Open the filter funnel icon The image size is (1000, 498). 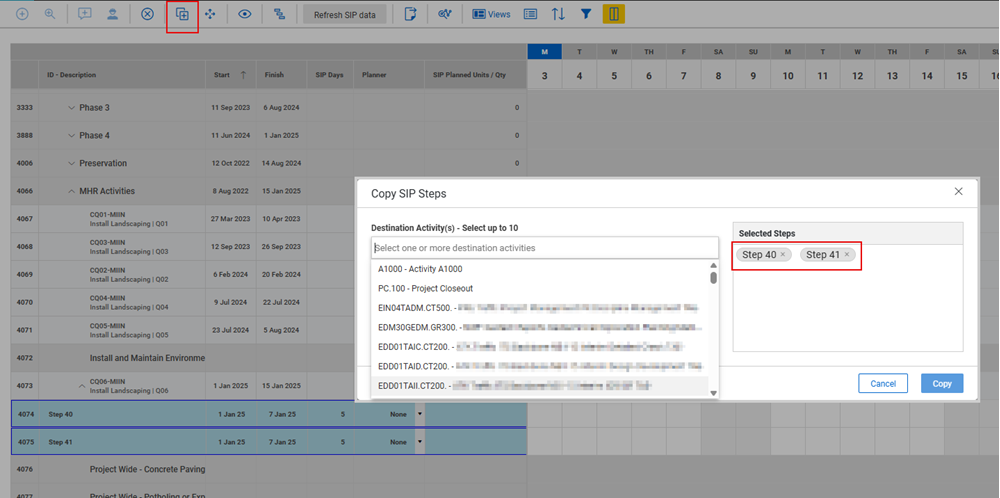586,15
